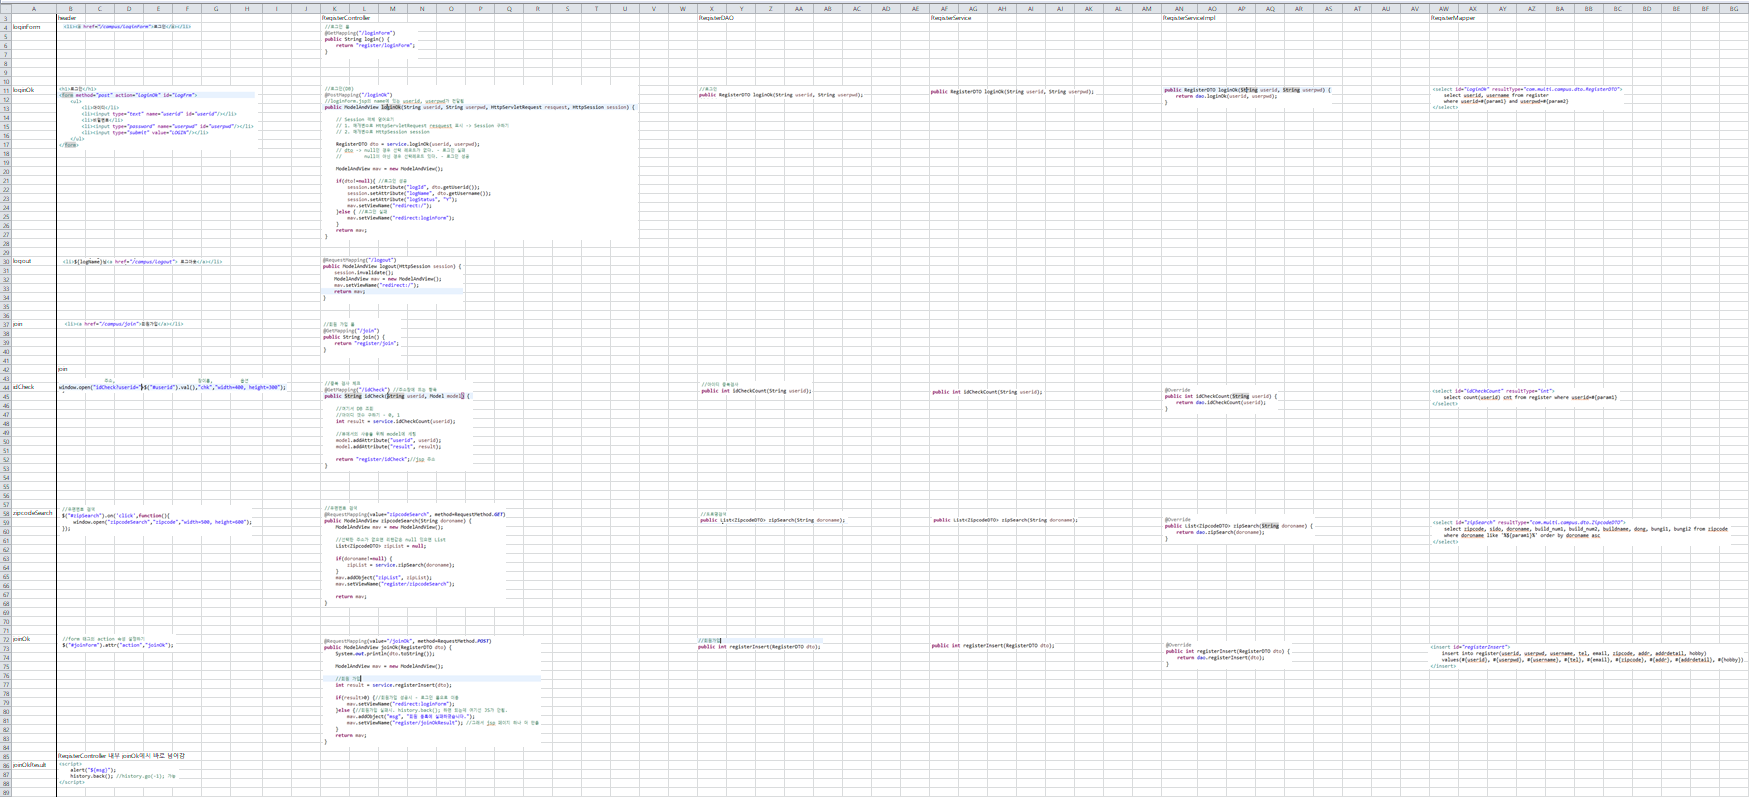This screenshot has height=797, width=1749.
Task: Select the mapper registerInsert insert query snippet
Action: click(1588, 657)
